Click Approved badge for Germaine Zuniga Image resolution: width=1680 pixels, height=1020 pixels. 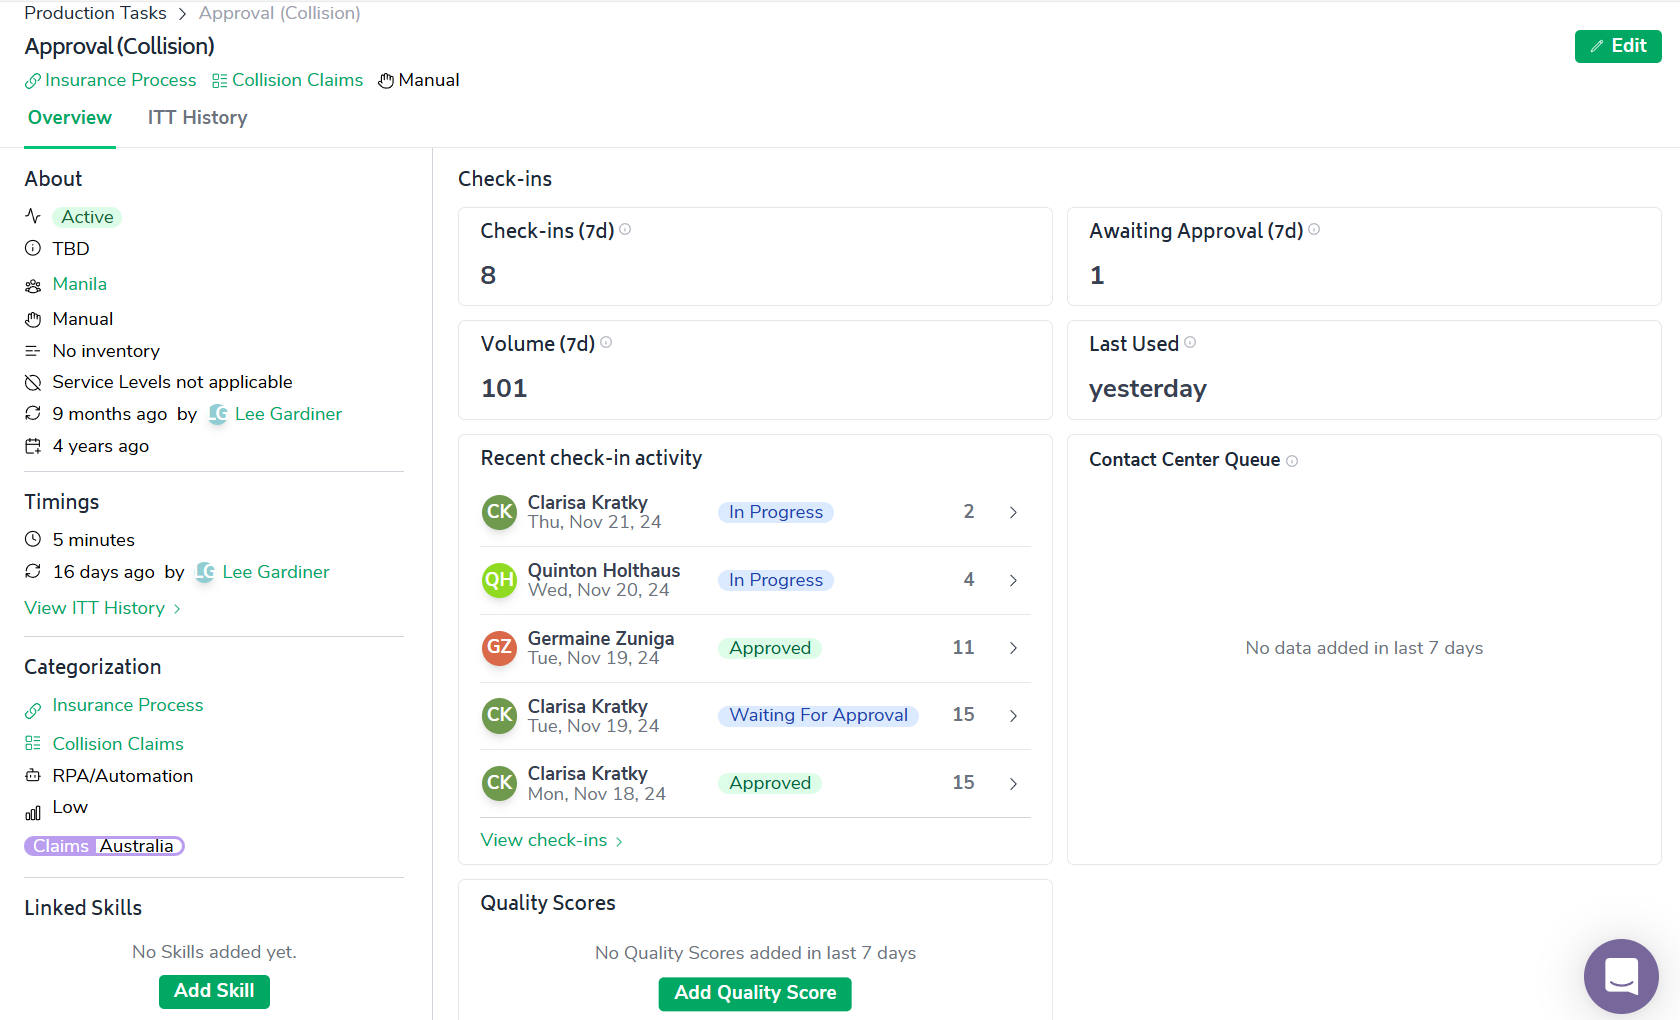[x=770, y=648]
